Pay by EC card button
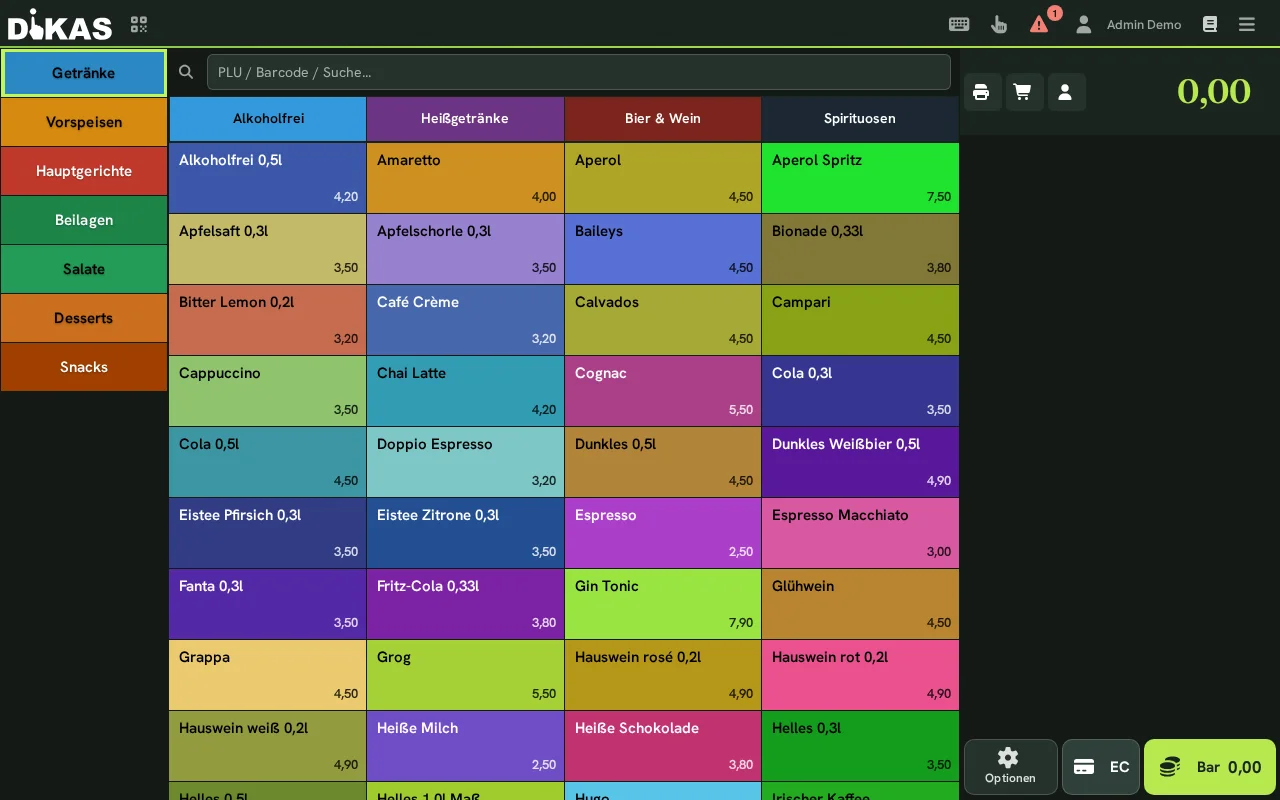The width and height of the screenshot is (1280, 800). pos(1101,767)
